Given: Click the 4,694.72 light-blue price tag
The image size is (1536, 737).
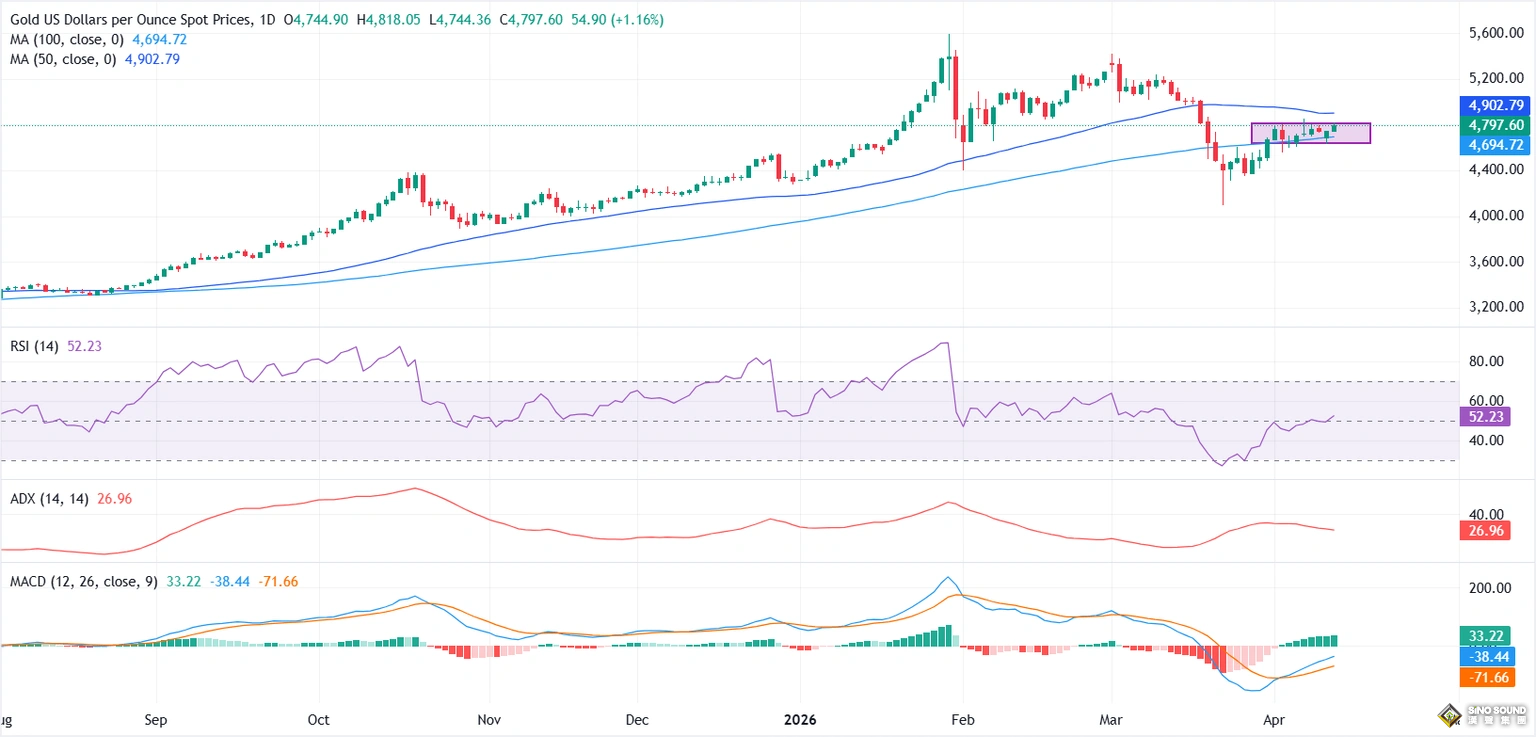Looking at the screenshot, I should [x=1495, y=145].
